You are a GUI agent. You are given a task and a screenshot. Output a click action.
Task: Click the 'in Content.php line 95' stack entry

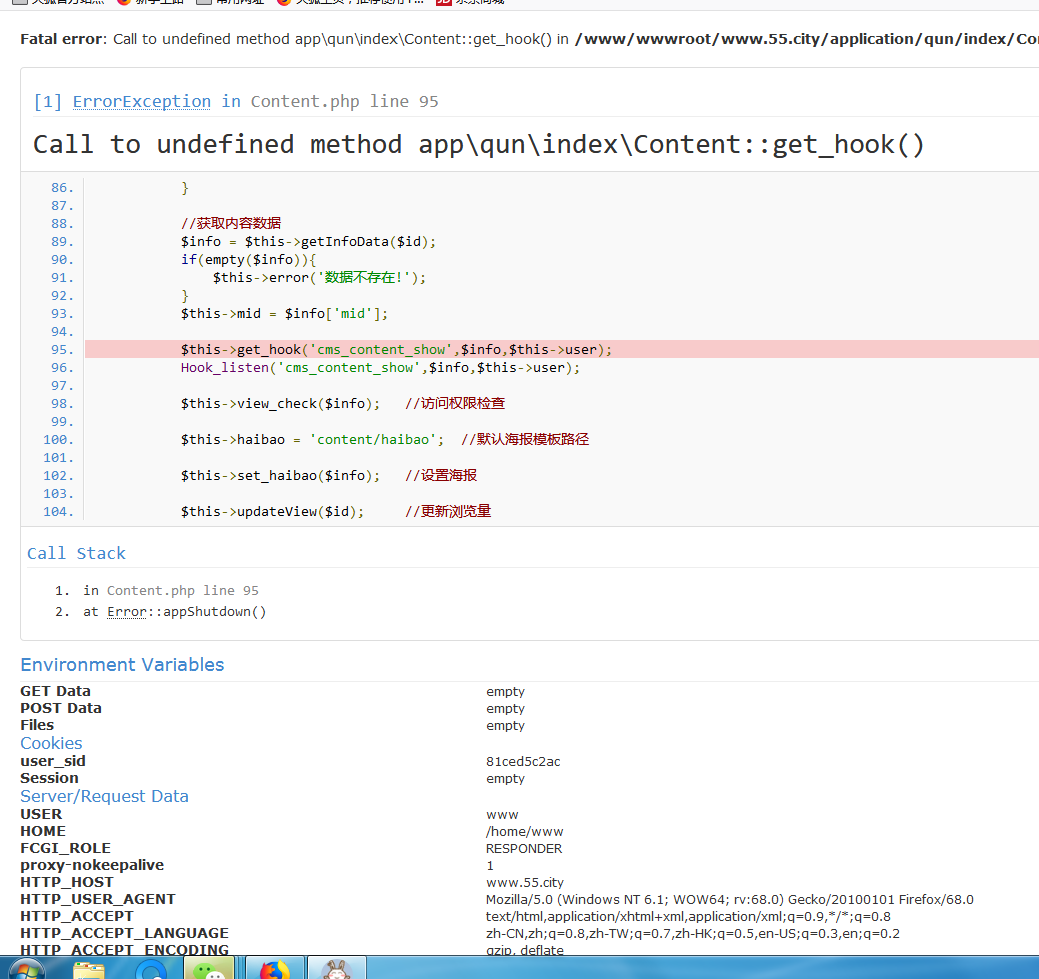171,590
